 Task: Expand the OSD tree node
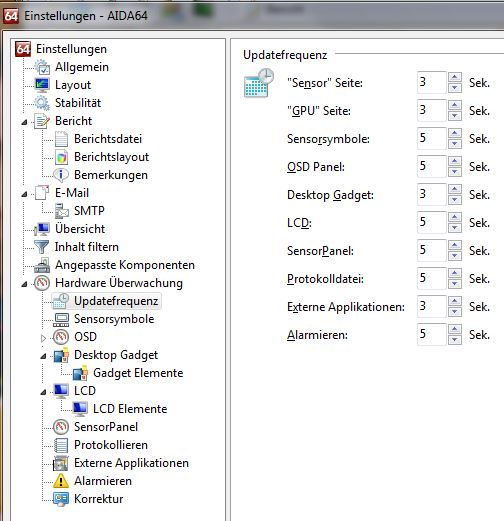(x=43, y=338)
